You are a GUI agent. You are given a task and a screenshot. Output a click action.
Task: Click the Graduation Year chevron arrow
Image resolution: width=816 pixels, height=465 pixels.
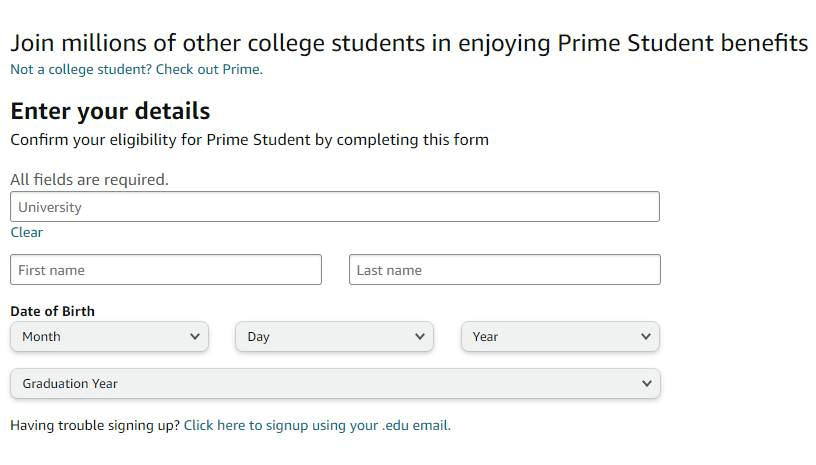click(646, 383)
